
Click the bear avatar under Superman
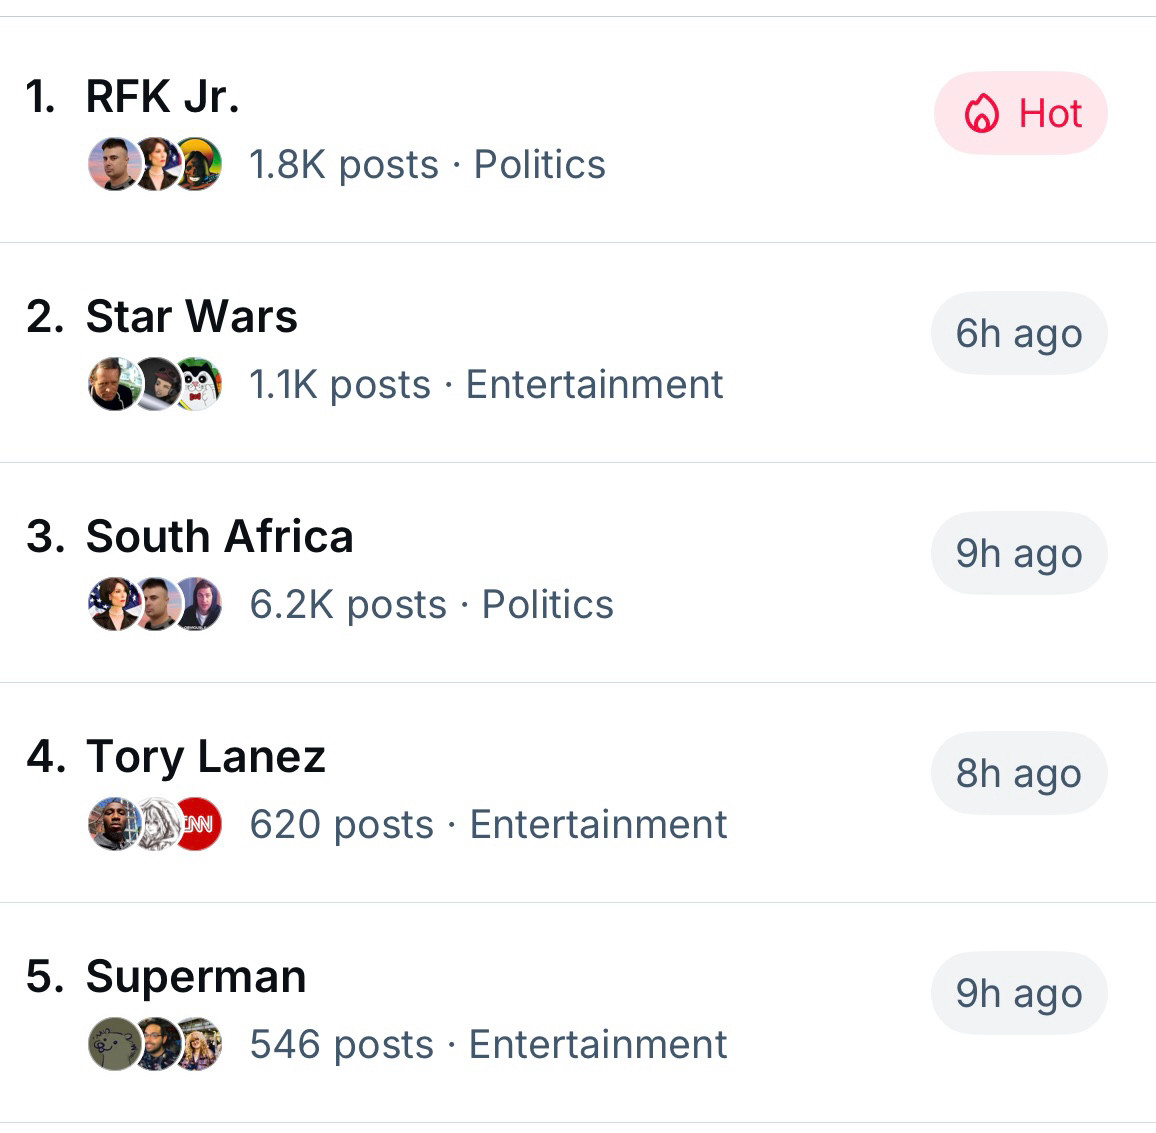click(114, 1044)
